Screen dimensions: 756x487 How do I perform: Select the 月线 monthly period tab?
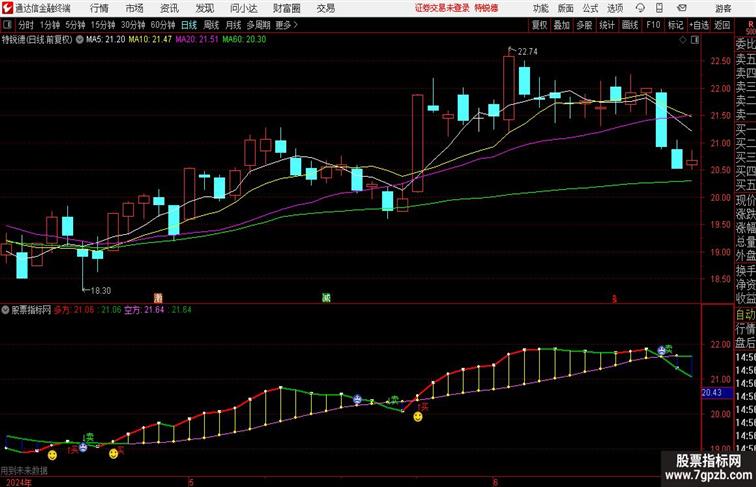[x=233, y=25]
